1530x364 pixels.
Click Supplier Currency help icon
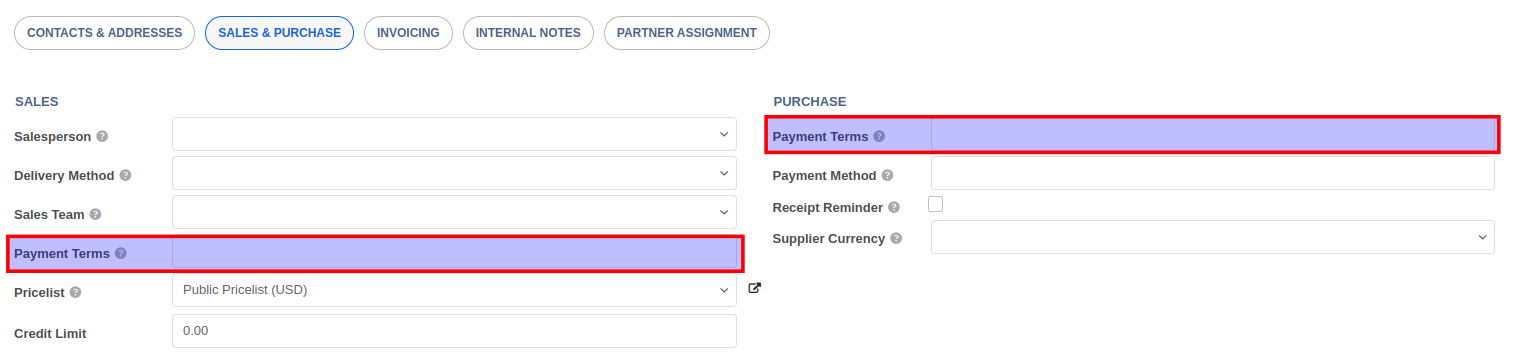click(896, 238)
